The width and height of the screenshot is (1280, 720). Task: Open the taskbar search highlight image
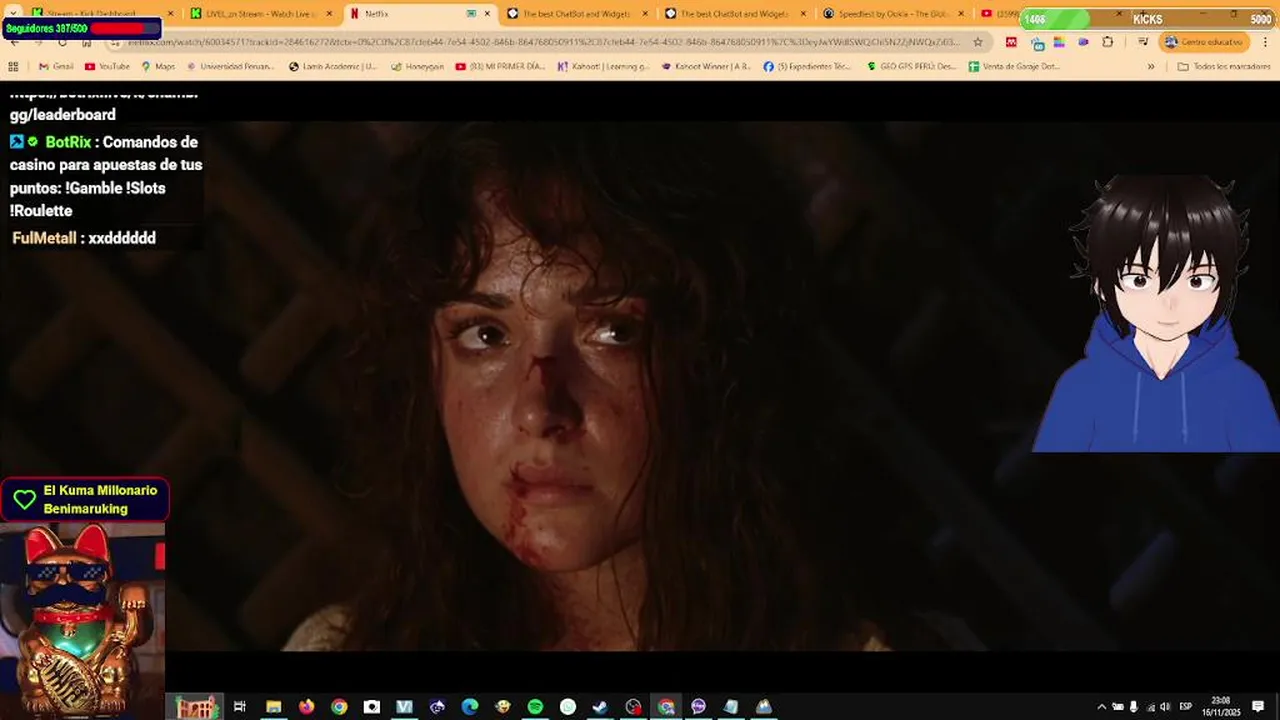[197, 707]
